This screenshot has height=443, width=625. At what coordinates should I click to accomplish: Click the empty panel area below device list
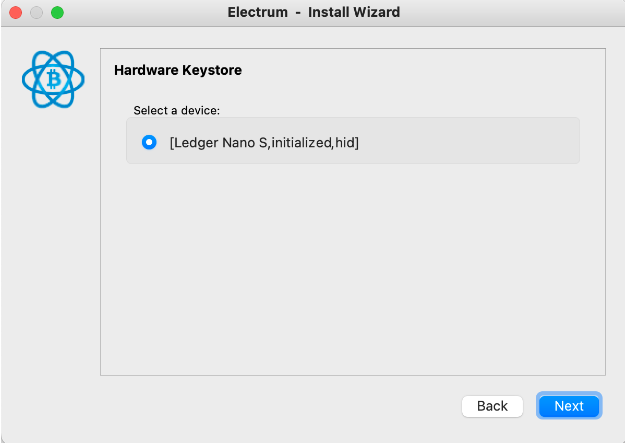pyautogui.click(x=352, y=270)
